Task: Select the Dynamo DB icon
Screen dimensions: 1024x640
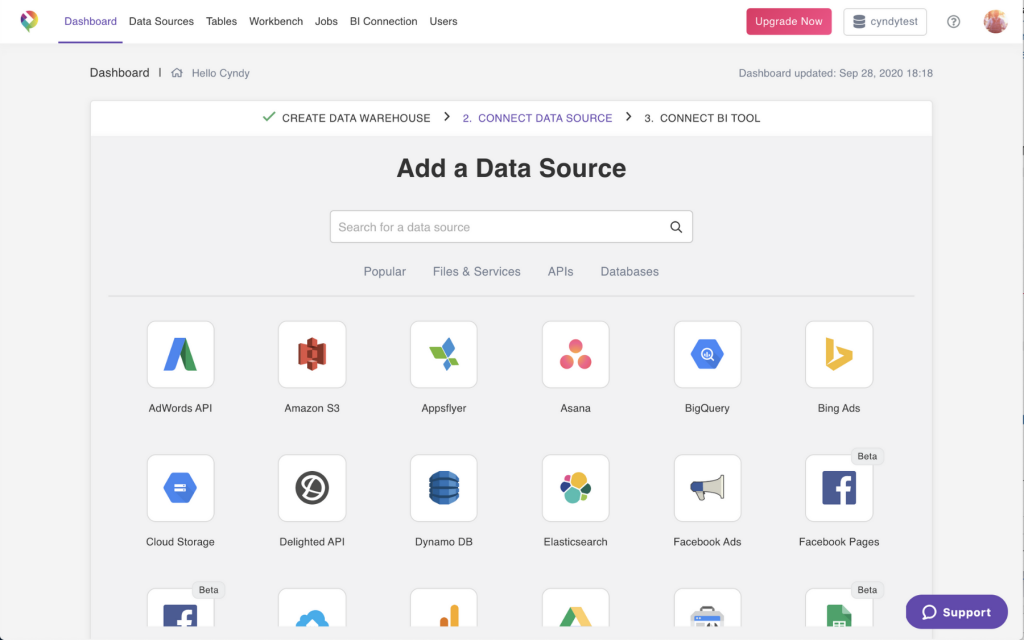Action: [x=443, y=488]
